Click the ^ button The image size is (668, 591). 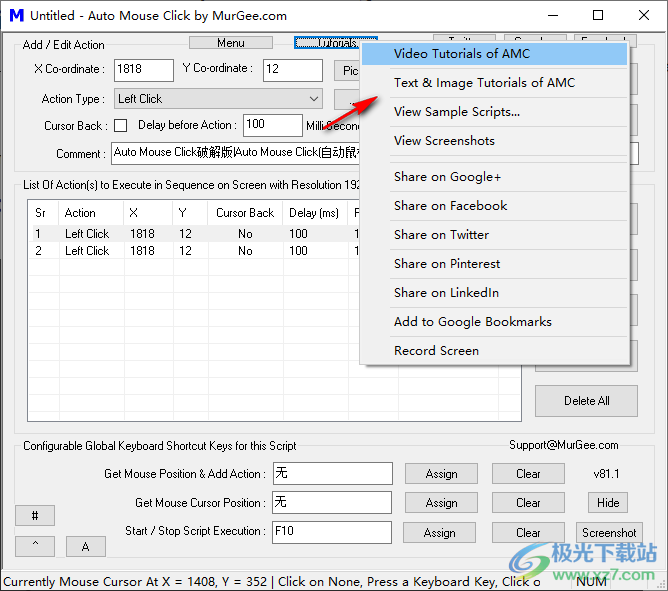[35, 546]
